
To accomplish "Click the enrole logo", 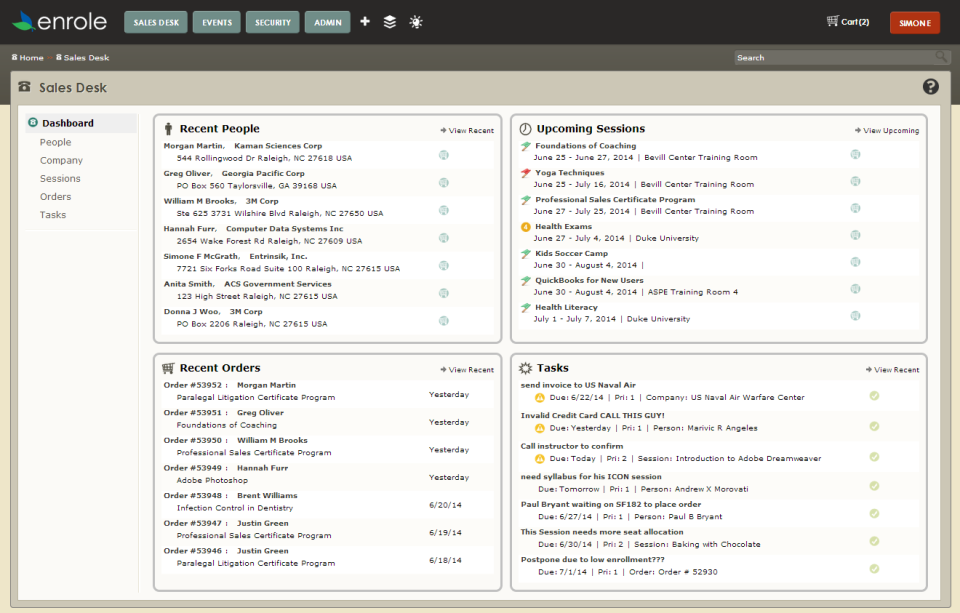I will (x=59, y=21).
